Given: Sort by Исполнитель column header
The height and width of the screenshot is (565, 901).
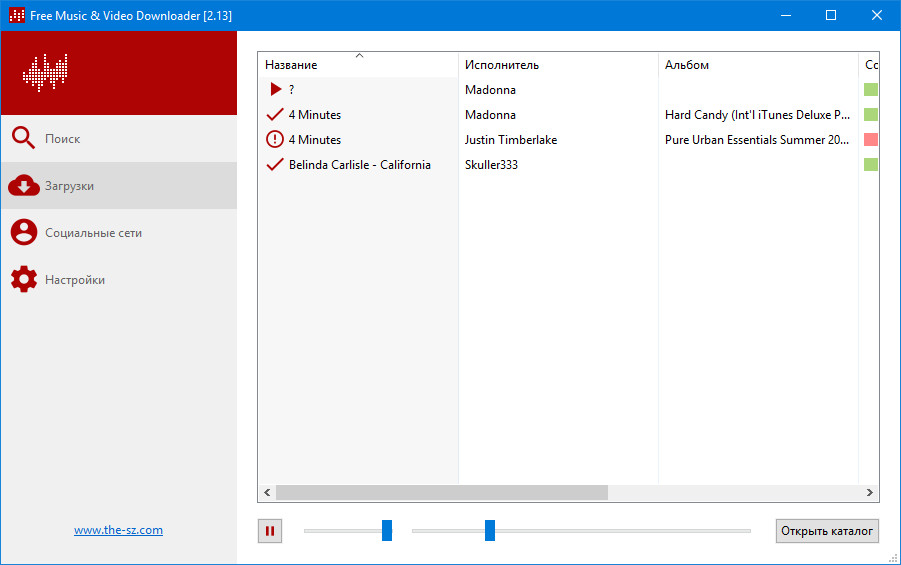Looking at the screenshot, I should (x=502, y=65).
